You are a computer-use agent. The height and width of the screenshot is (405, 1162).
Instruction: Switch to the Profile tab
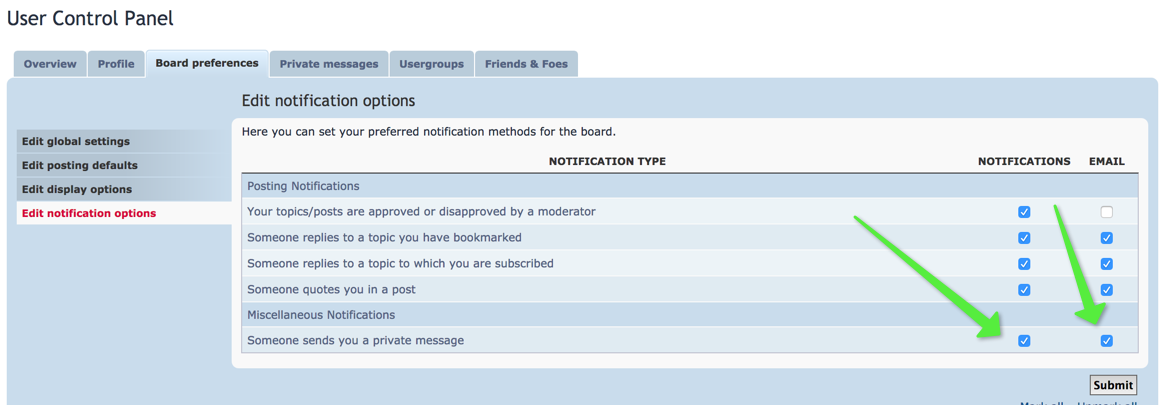[x=116, y=64]
